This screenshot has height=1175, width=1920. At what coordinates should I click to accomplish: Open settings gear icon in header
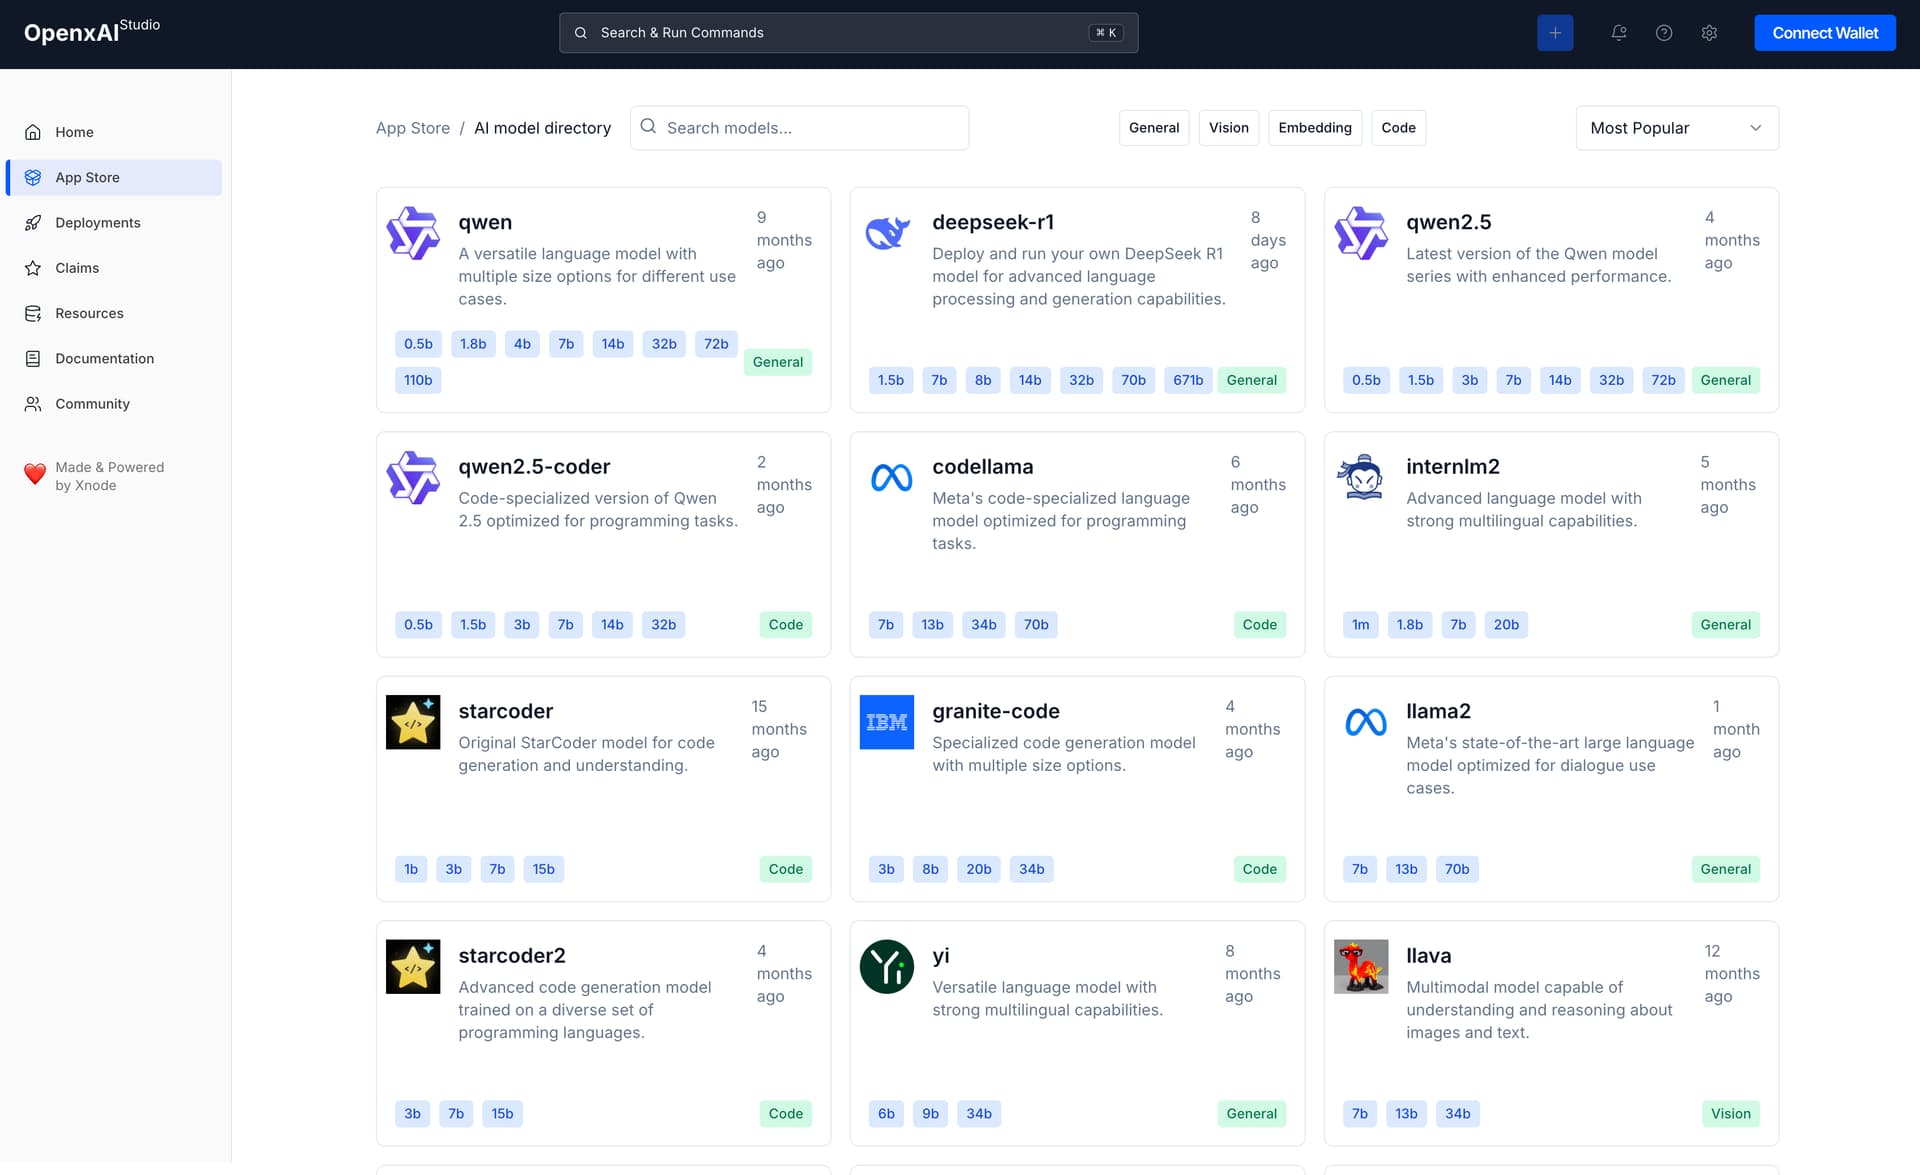pyautogui.click(x=1709, y=33)
